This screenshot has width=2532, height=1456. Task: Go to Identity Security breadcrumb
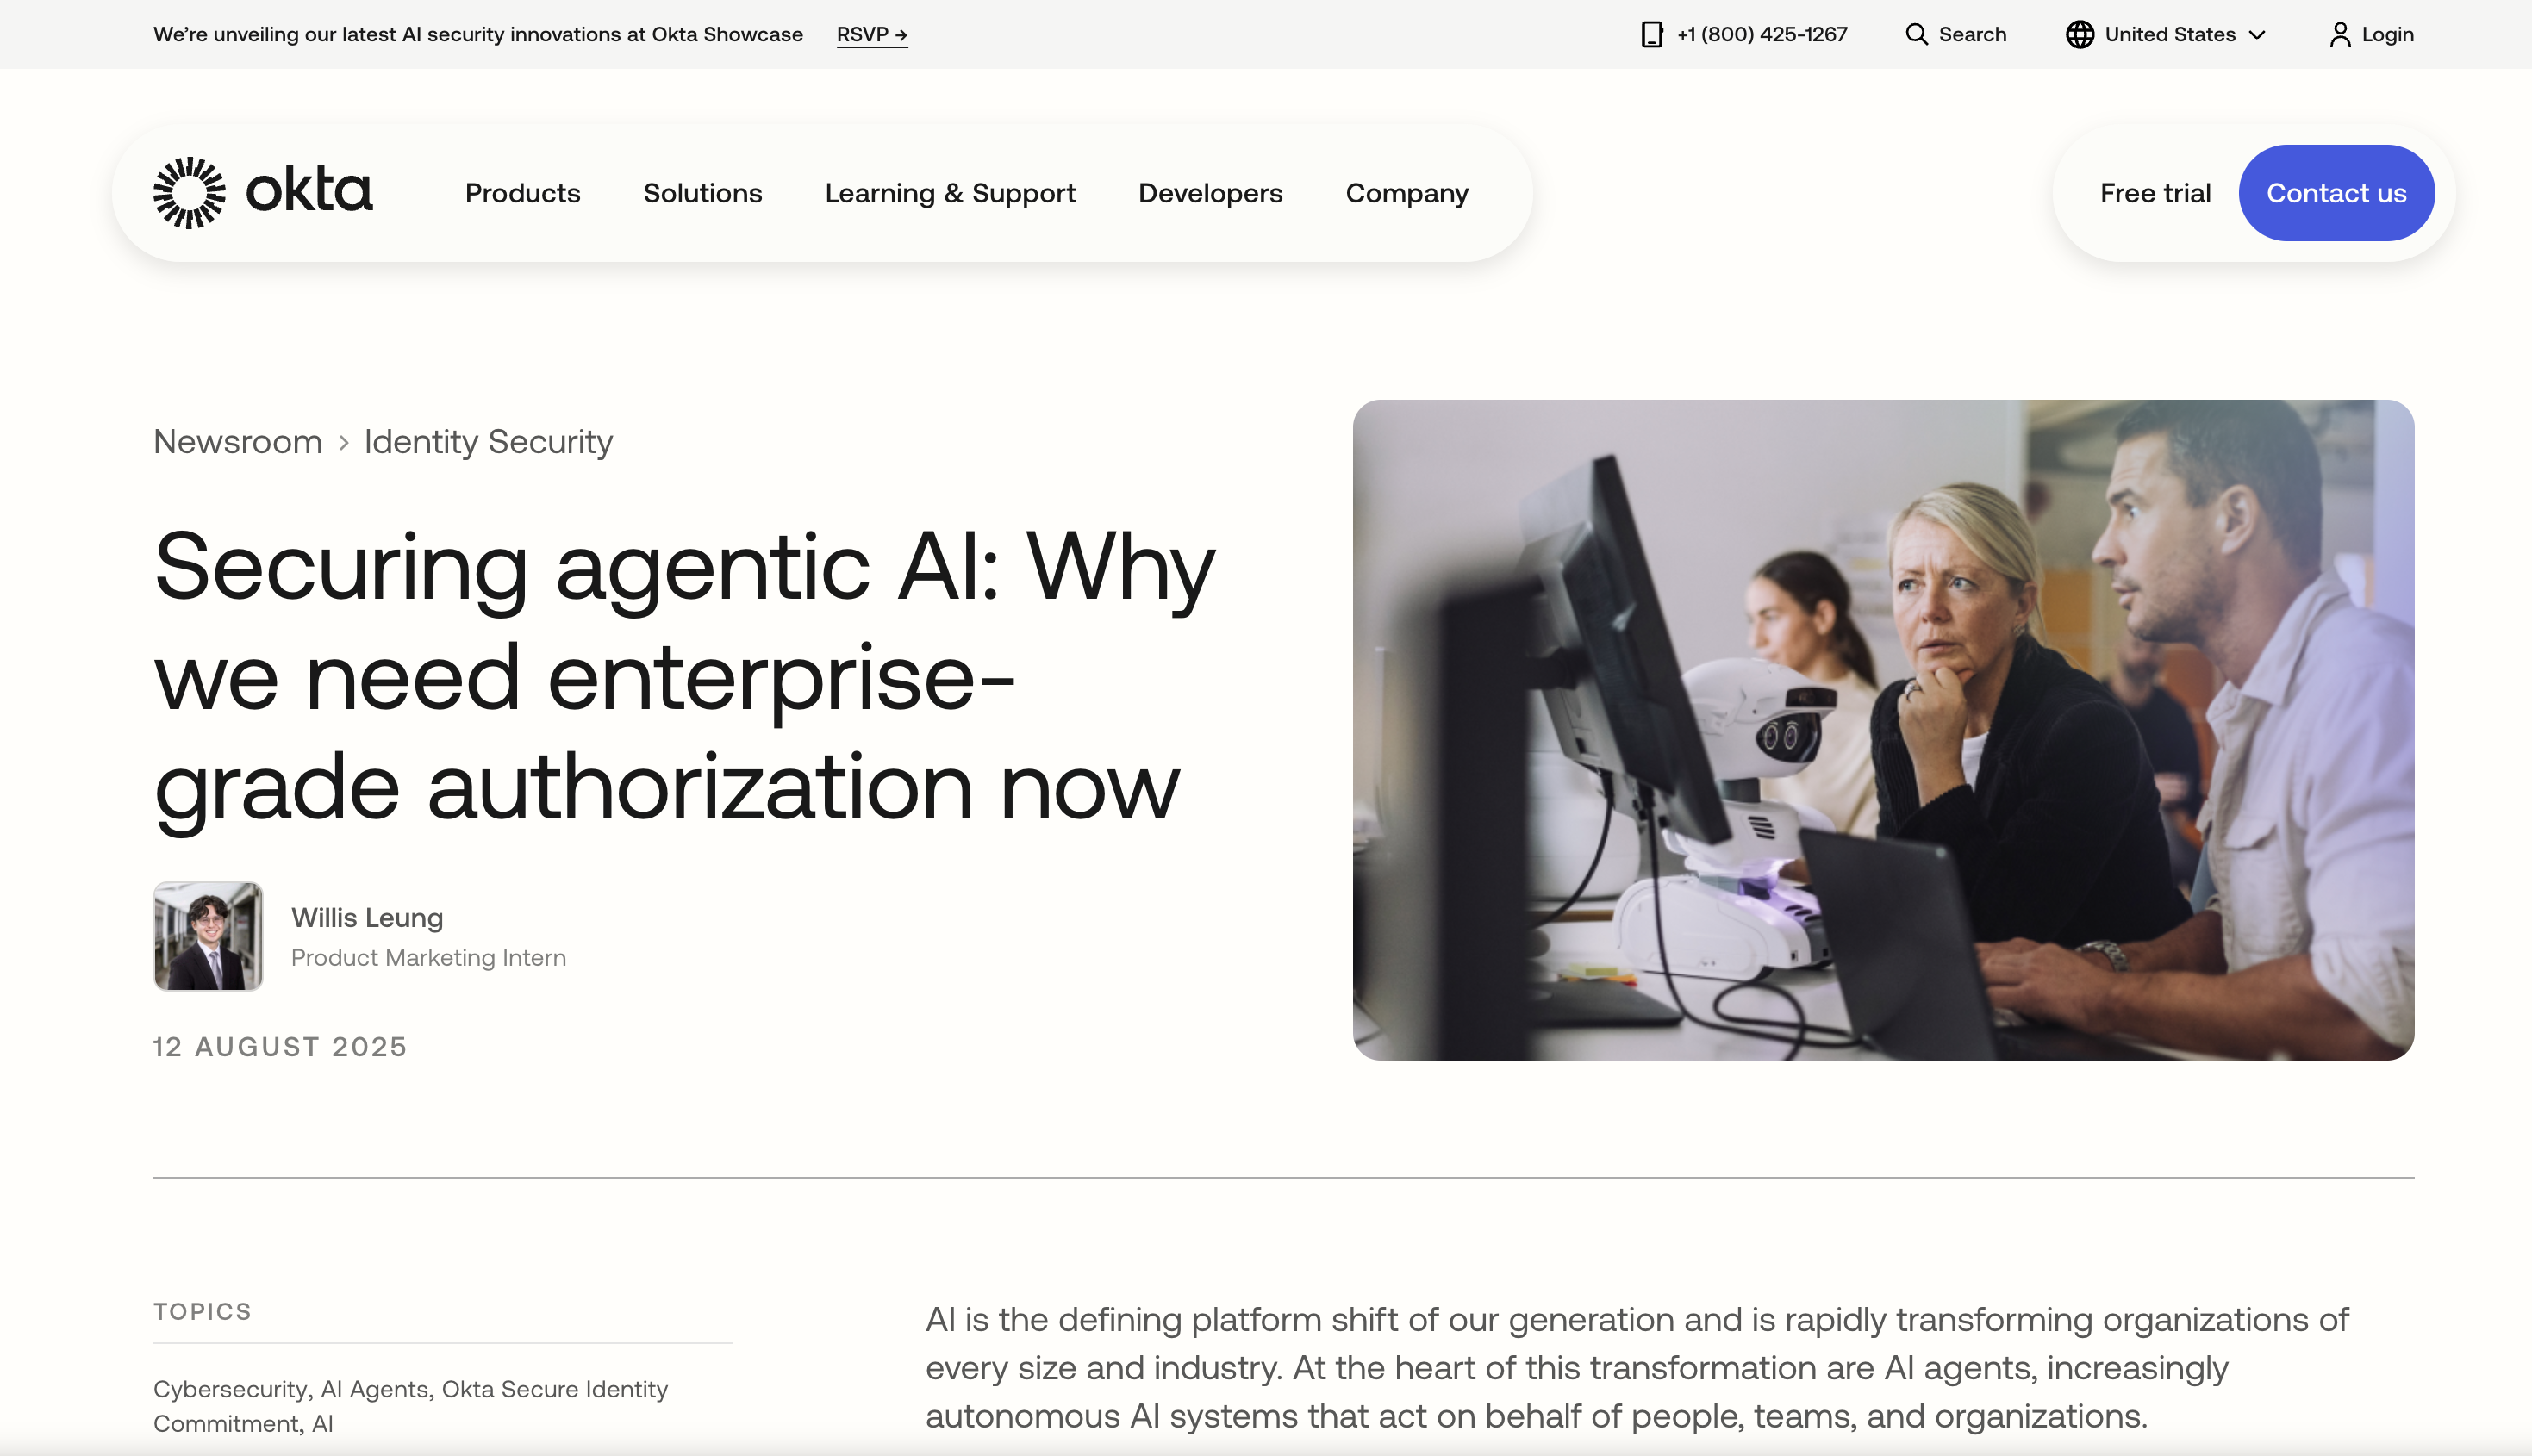[488, 442]
